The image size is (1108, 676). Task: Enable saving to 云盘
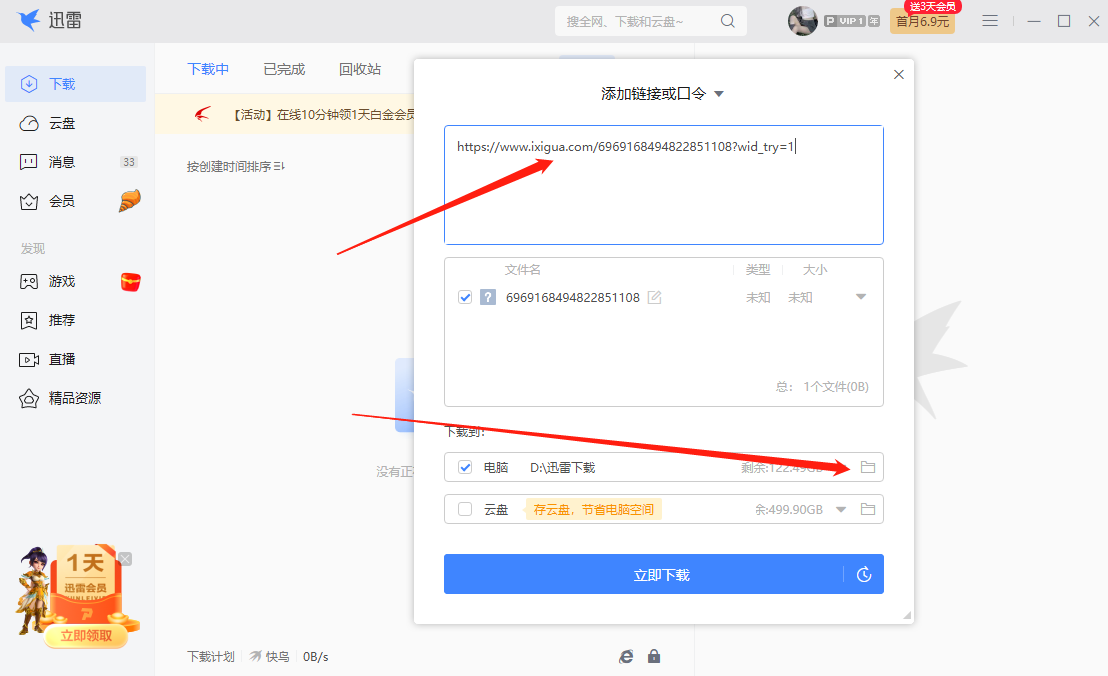pos(465,509)
